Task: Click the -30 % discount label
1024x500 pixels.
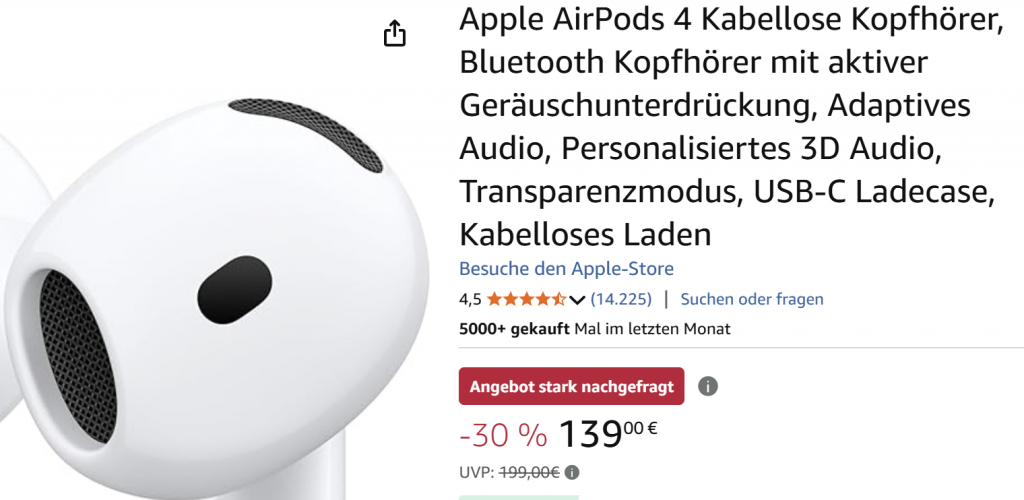Action: tap(504, 435)
